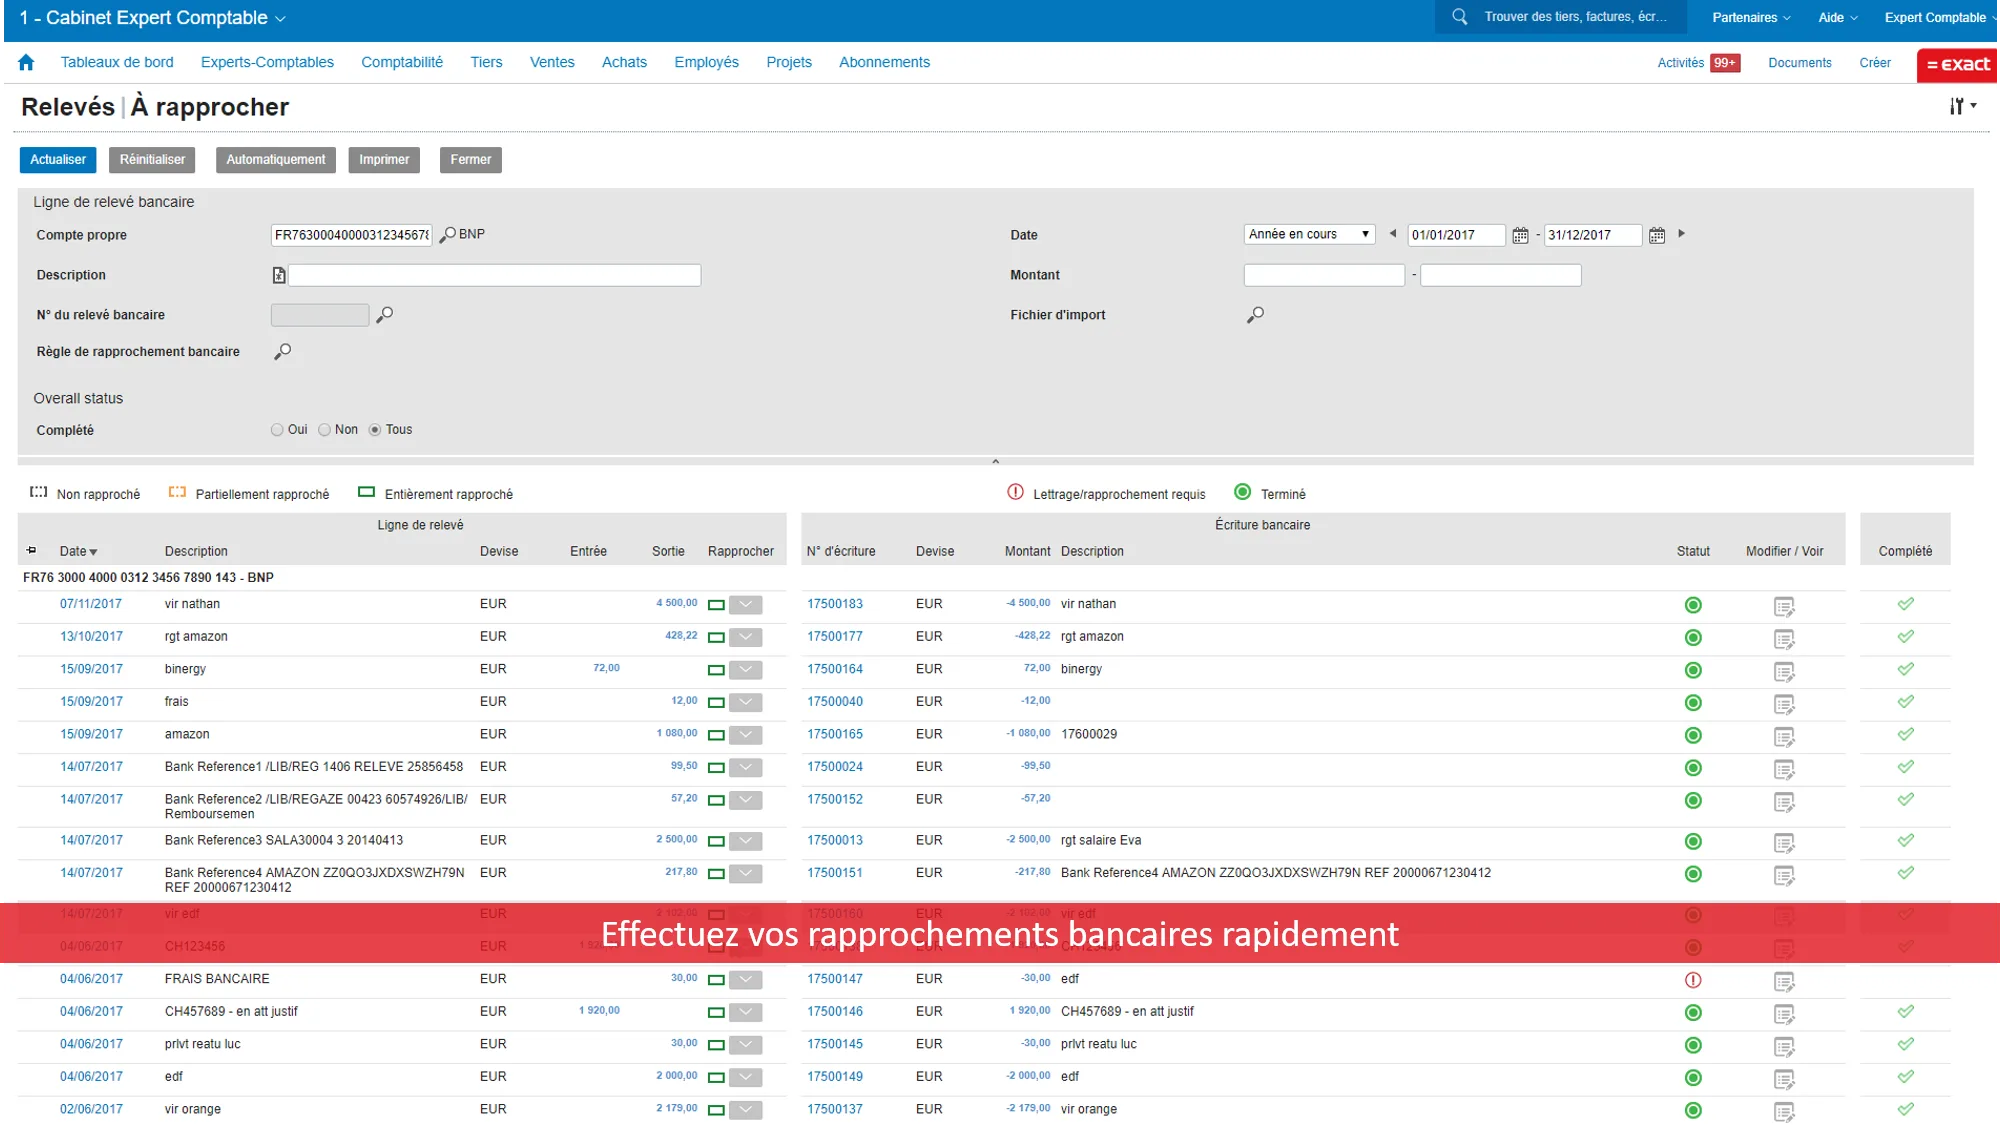
Task: Click the minimum Montant field
Action: 1324,275
